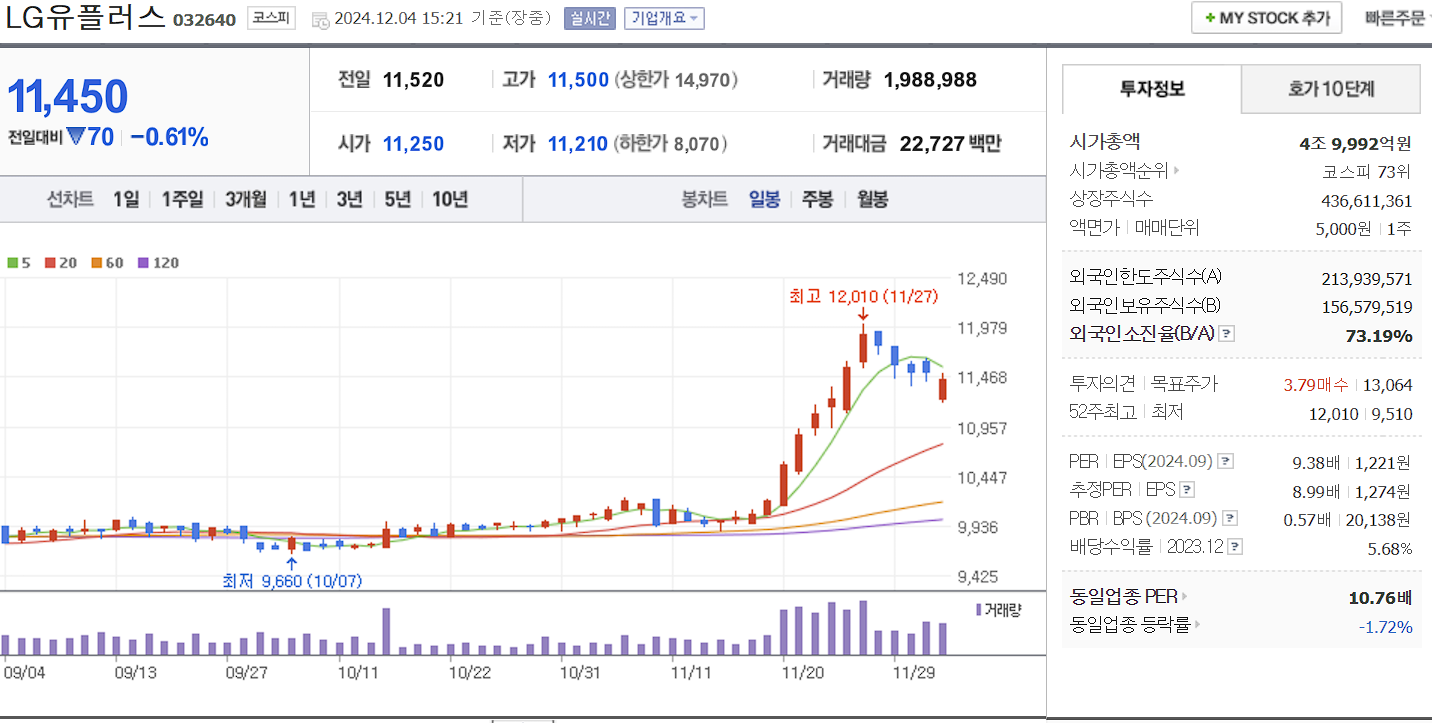Click the LG유플러스 stock name heading
The image size is (1432, 723).
pyautogui.click(x=86, y=18)
